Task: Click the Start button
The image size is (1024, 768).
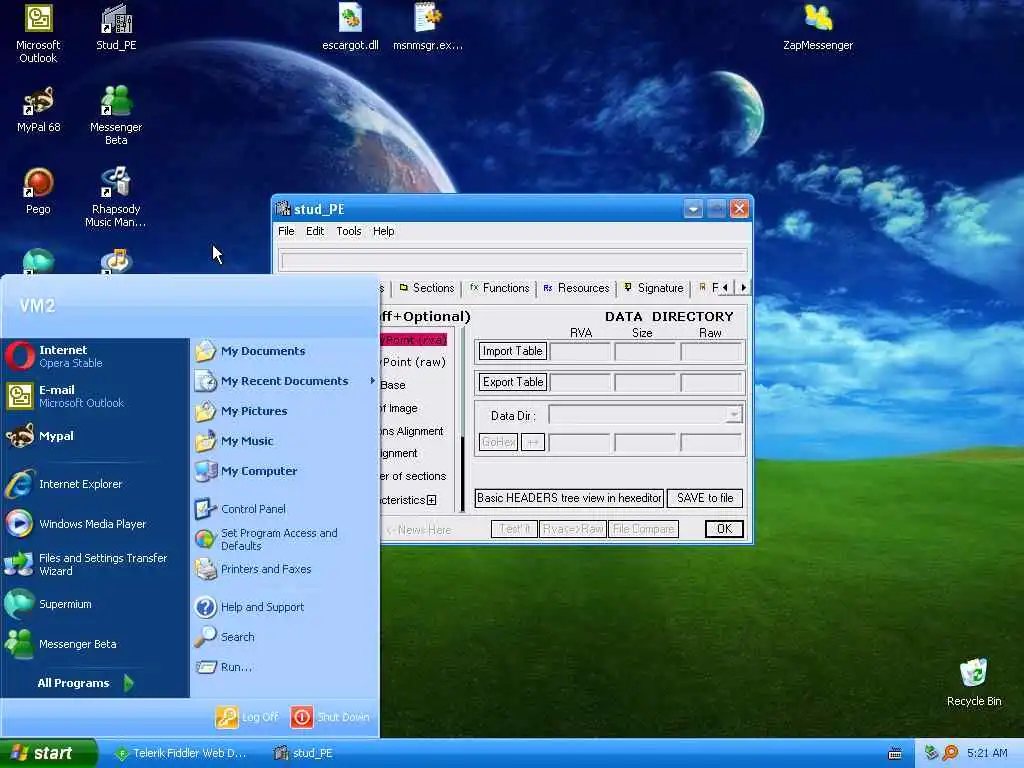Action: point(48,753)
